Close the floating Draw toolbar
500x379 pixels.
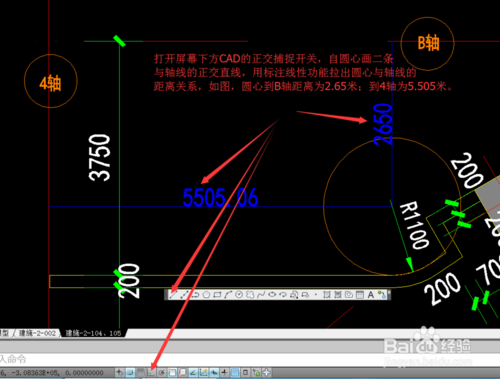(x=389, y=292)
